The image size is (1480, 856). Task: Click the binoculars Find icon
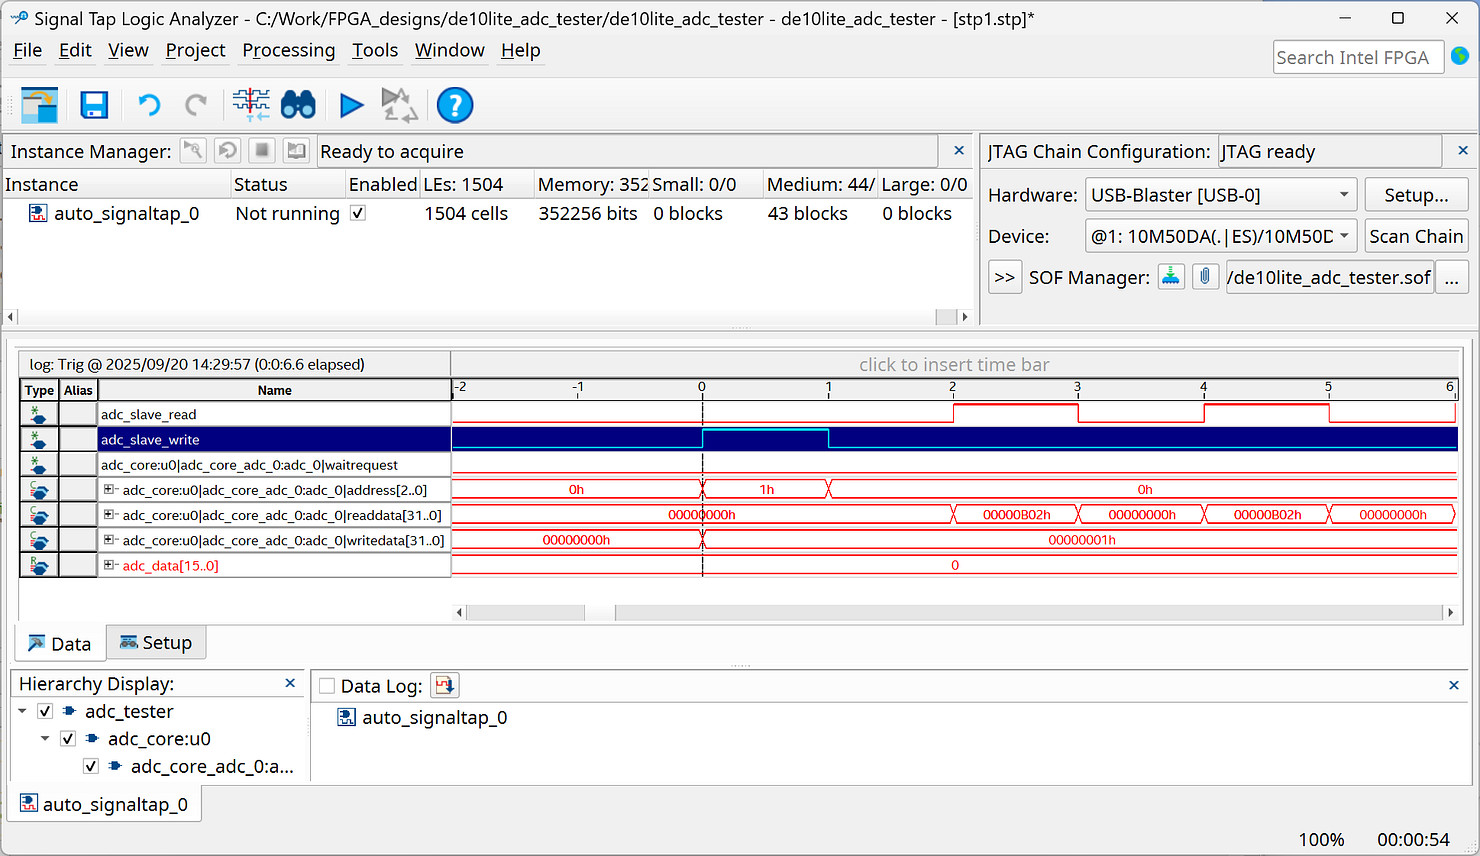[x=298, y=105]
